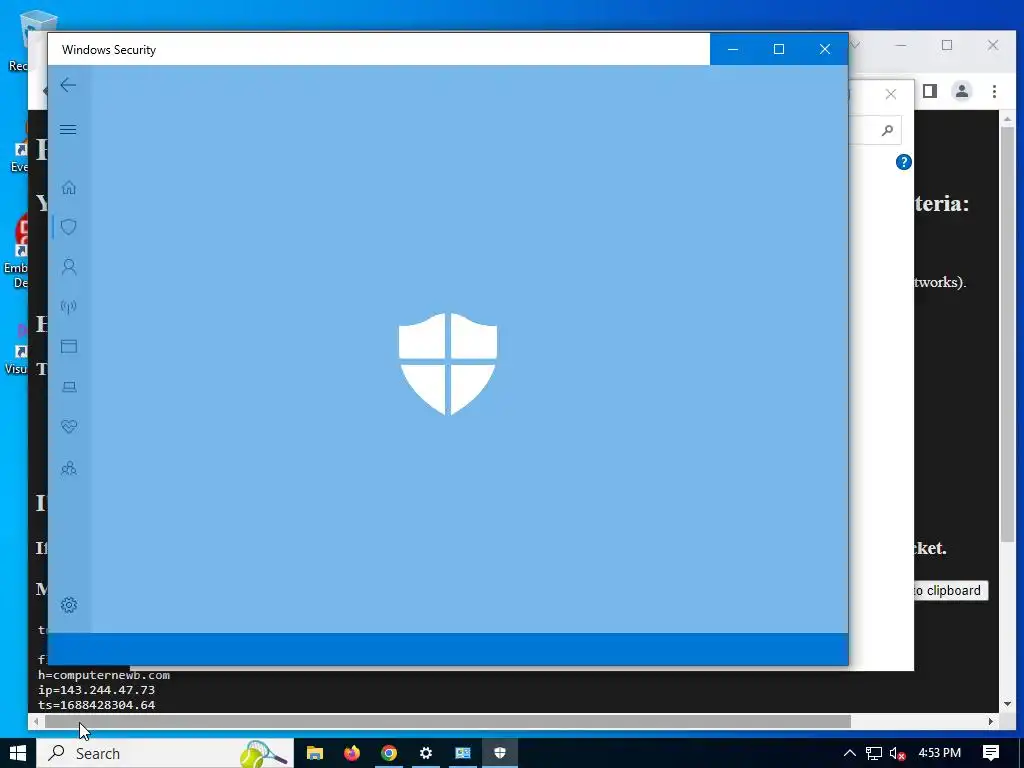Click the 'to clipboard' button in Chrome
This screenshot has height=768, width=1024.
point(951,590)
